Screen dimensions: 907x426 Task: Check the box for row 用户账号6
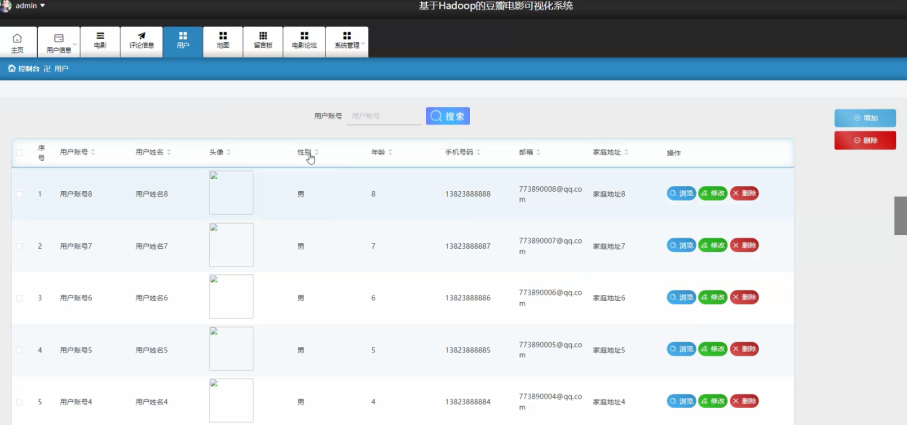coord(19,298)
